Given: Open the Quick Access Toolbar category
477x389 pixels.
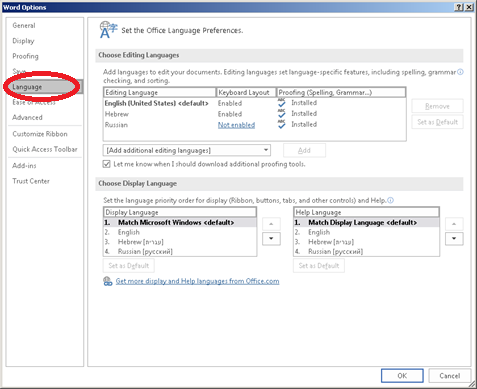Looking at the screenshot, I should click(45, 149).
